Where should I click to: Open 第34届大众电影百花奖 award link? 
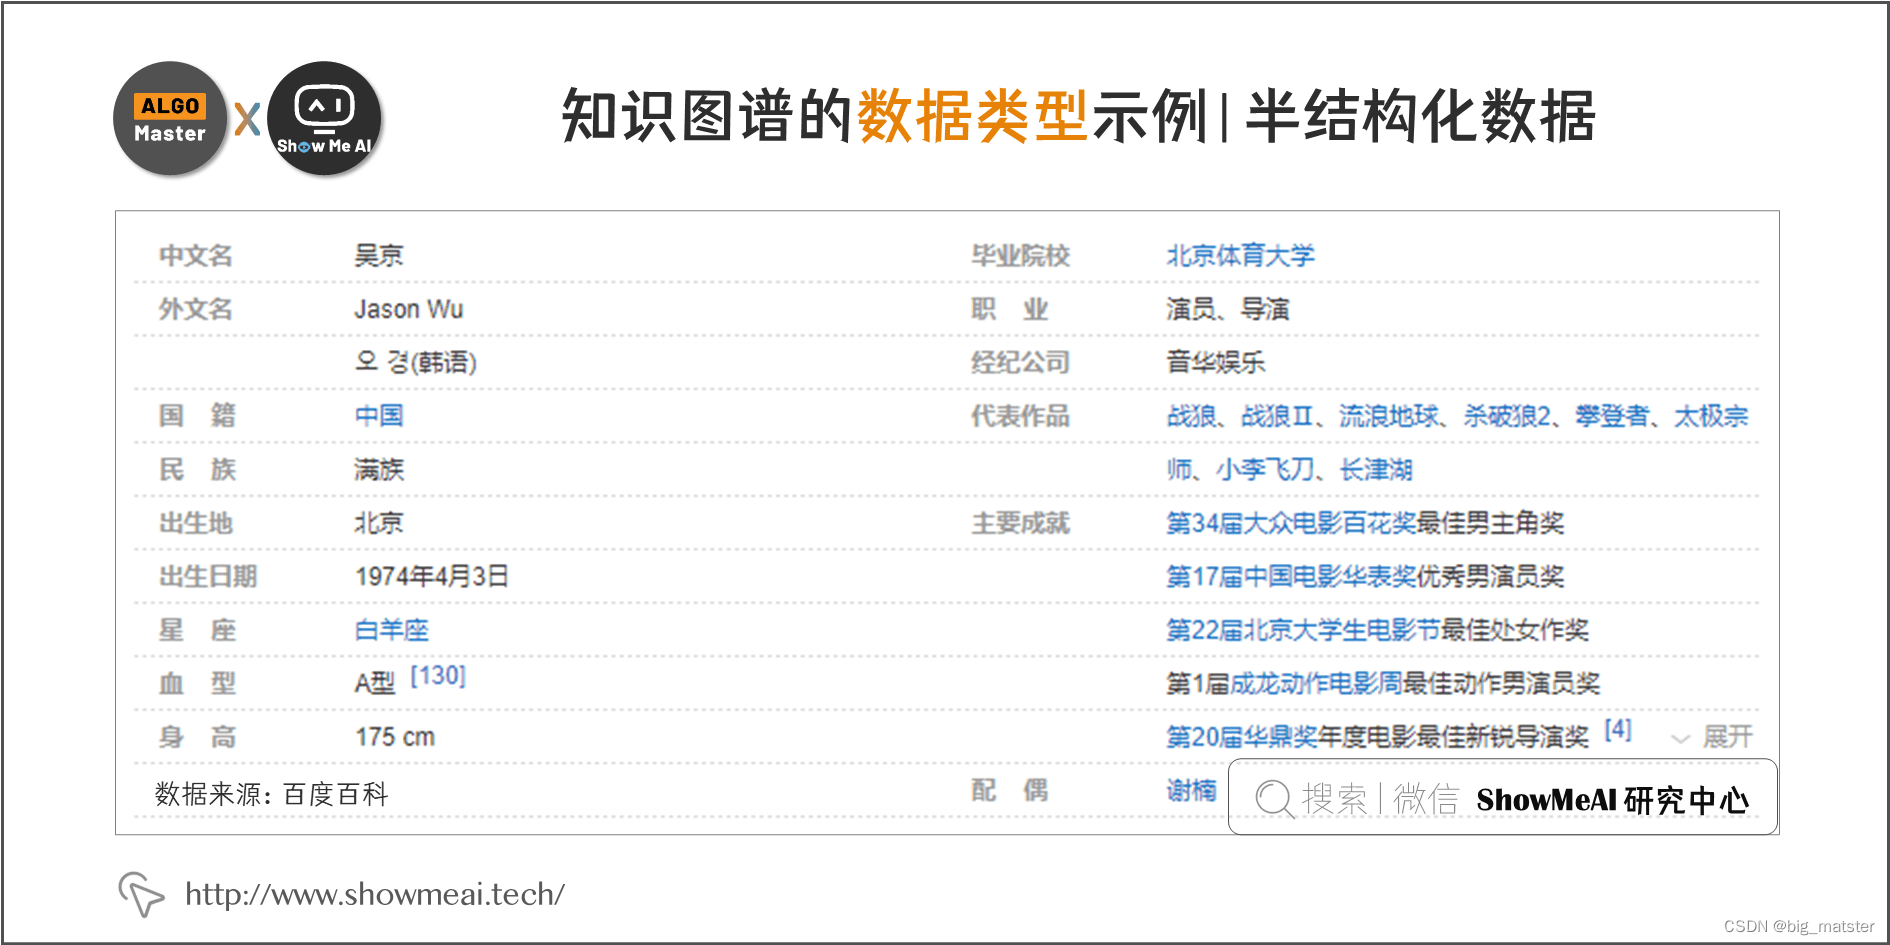tap(1291, 523)
